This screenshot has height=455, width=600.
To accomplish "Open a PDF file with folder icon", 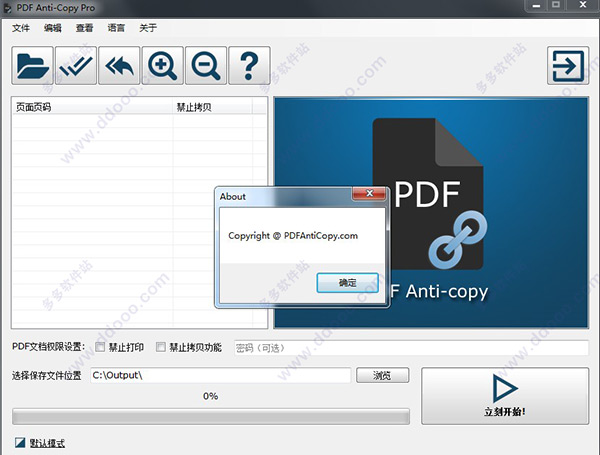I will click(33, 65).
